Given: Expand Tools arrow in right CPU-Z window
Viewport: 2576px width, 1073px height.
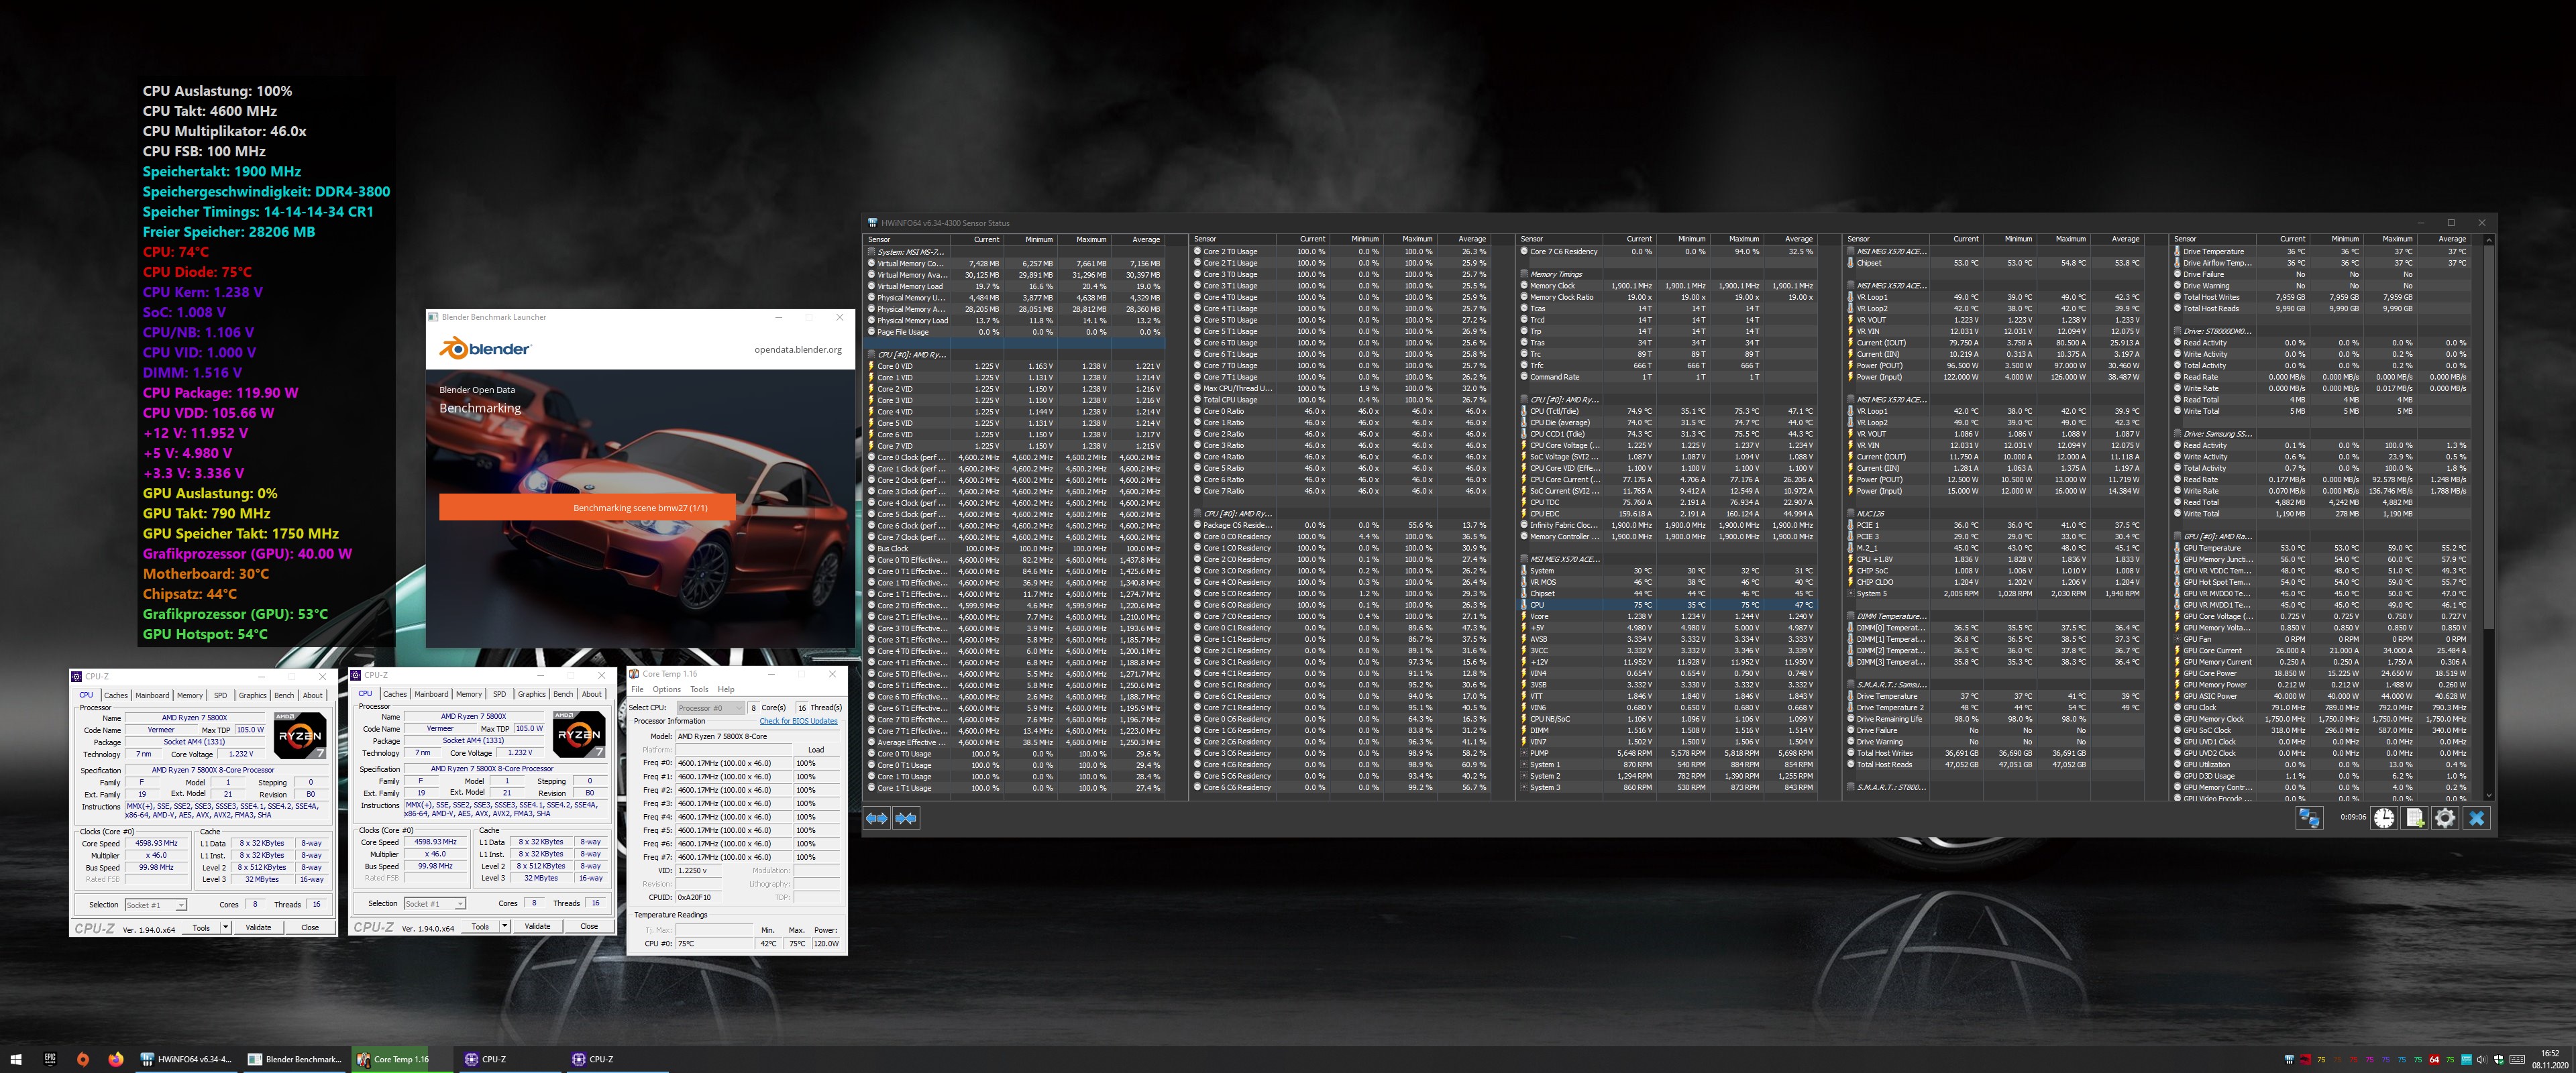Looking at the screenshot, I should (505, 926).
